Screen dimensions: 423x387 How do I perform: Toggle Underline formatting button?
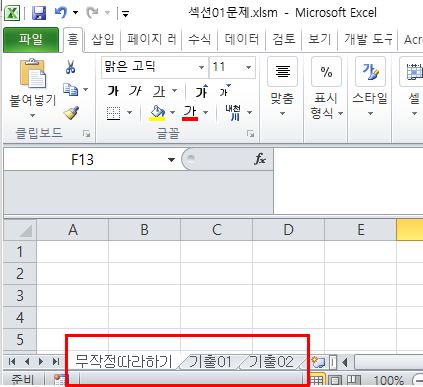point(159,91)
